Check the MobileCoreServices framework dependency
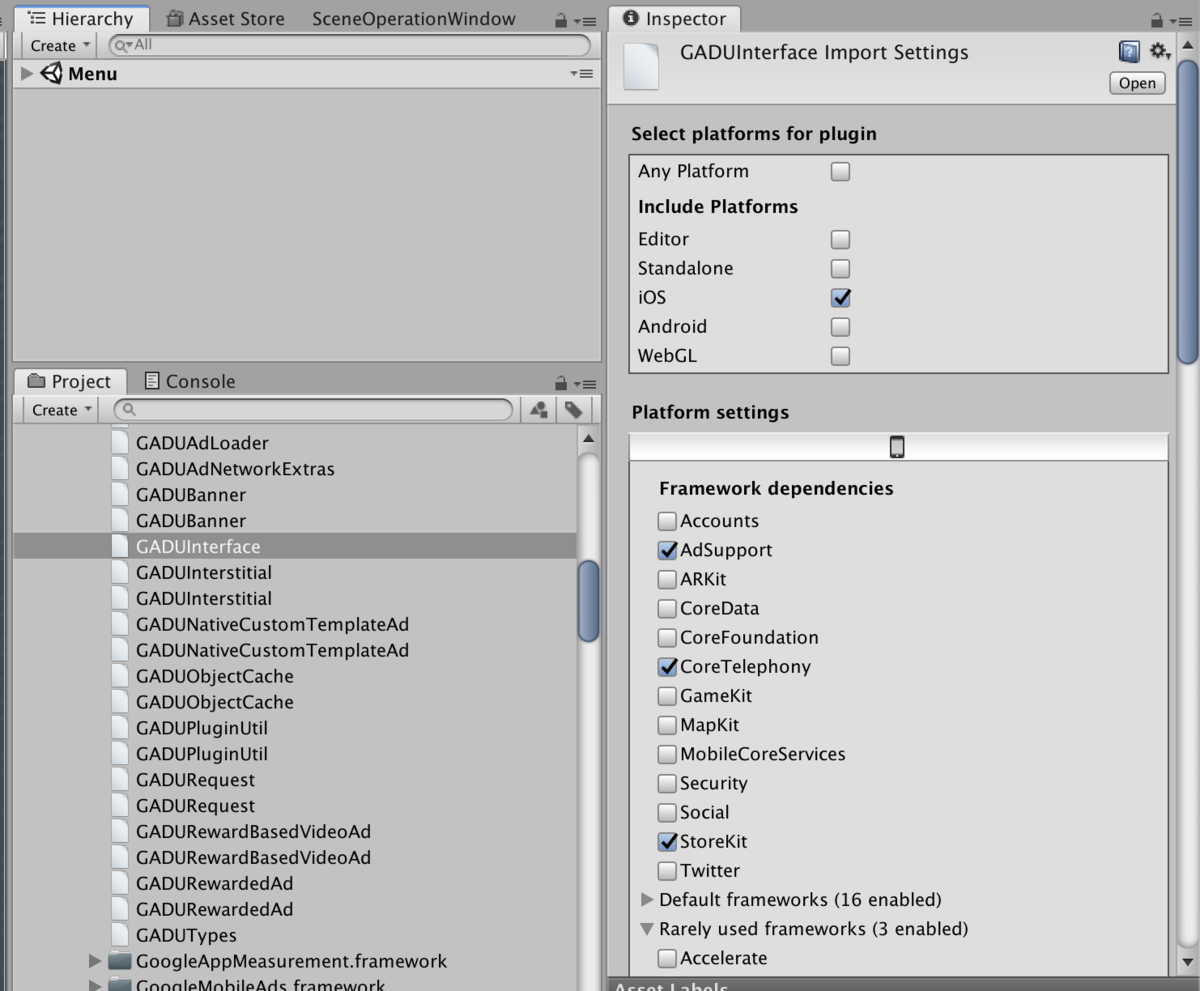The height and width of the screenshot is (991, 1200). pyautogui.click(x=667, y=755)
